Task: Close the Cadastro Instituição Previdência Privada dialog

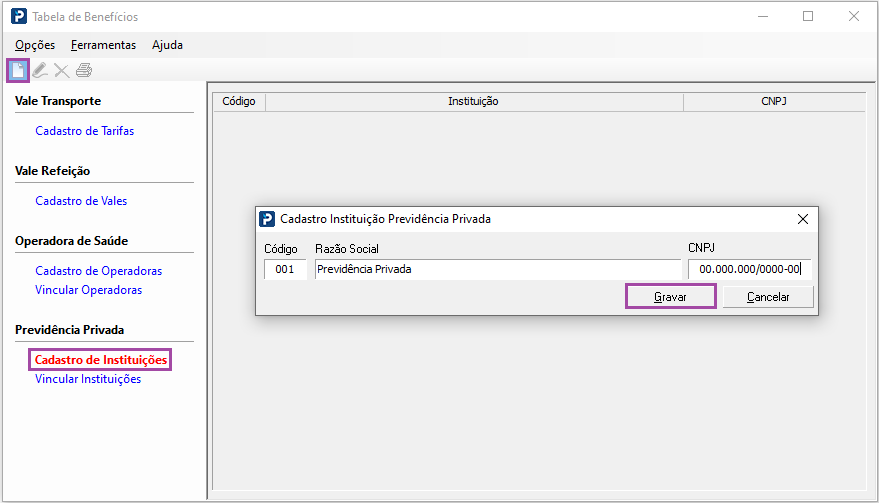Action: (x=802, y=219)
